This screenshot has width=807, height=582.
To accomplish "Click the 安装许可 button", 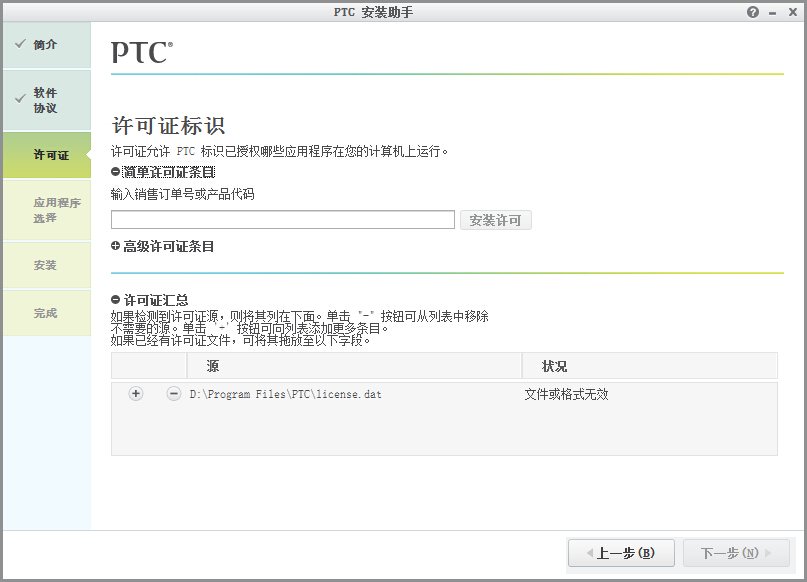I will click(495, 220).
